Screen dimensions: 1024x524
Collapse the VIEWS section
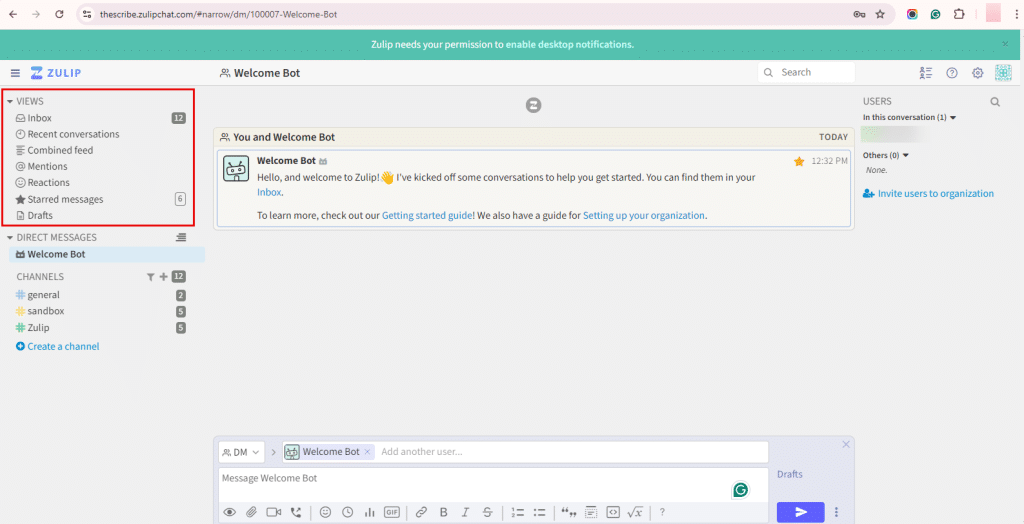pyautogui.click(x=10, y=102)
